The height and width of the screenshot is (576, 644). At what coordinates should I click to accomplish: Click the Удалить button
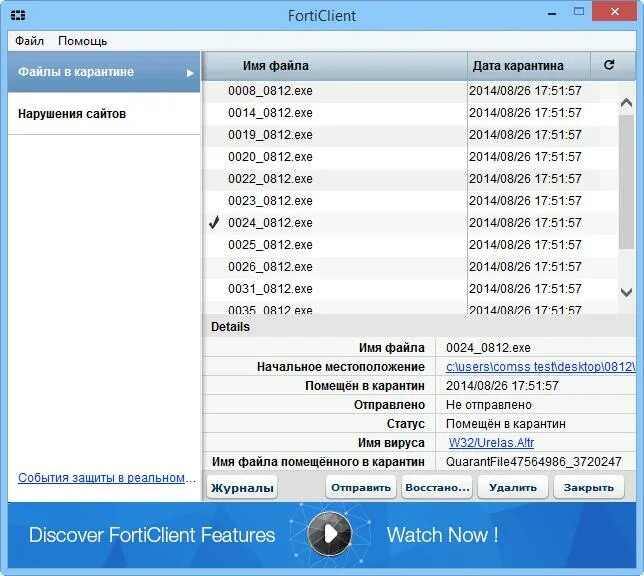pyautogui.click(x=513, y=488)
